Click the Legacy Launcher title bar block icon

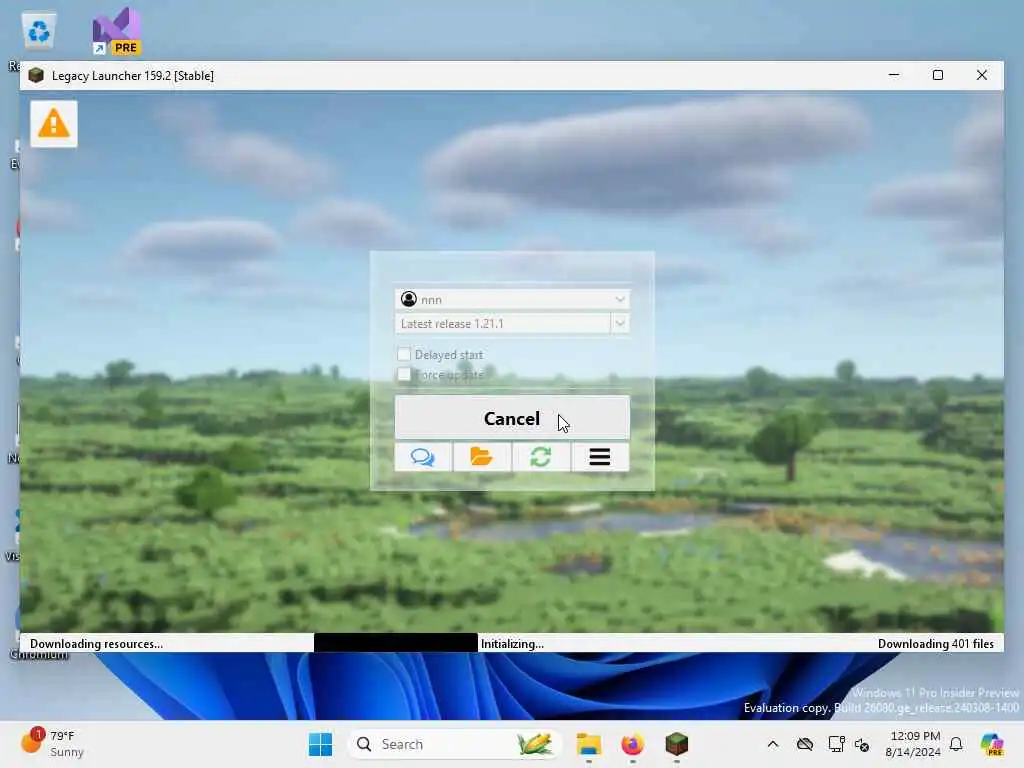(36, 75)
